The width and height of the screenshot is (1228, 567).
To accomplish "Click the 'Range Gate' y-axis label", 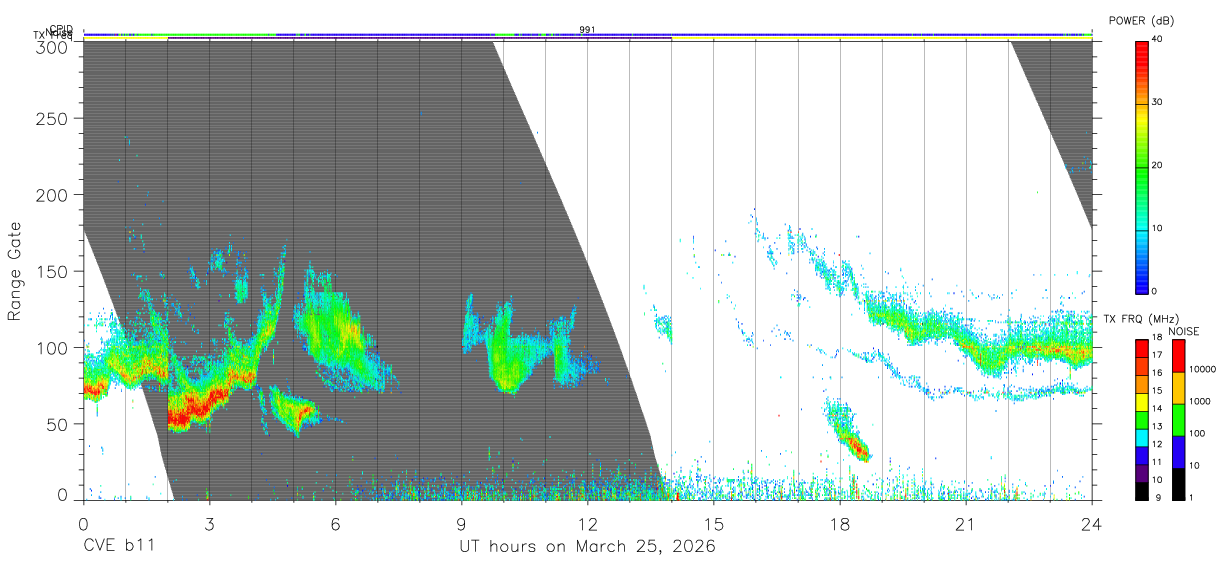I will pyautogui.click(x=15, y=271).
